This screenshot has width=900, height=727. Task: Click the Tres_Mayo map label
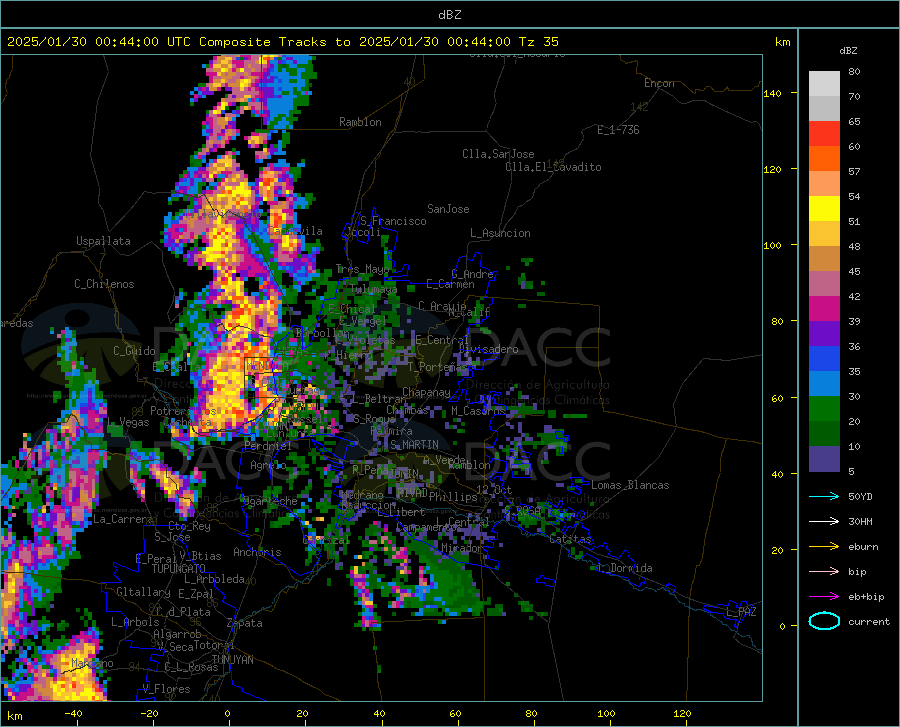pyautogui.click(x=362, y=269)
